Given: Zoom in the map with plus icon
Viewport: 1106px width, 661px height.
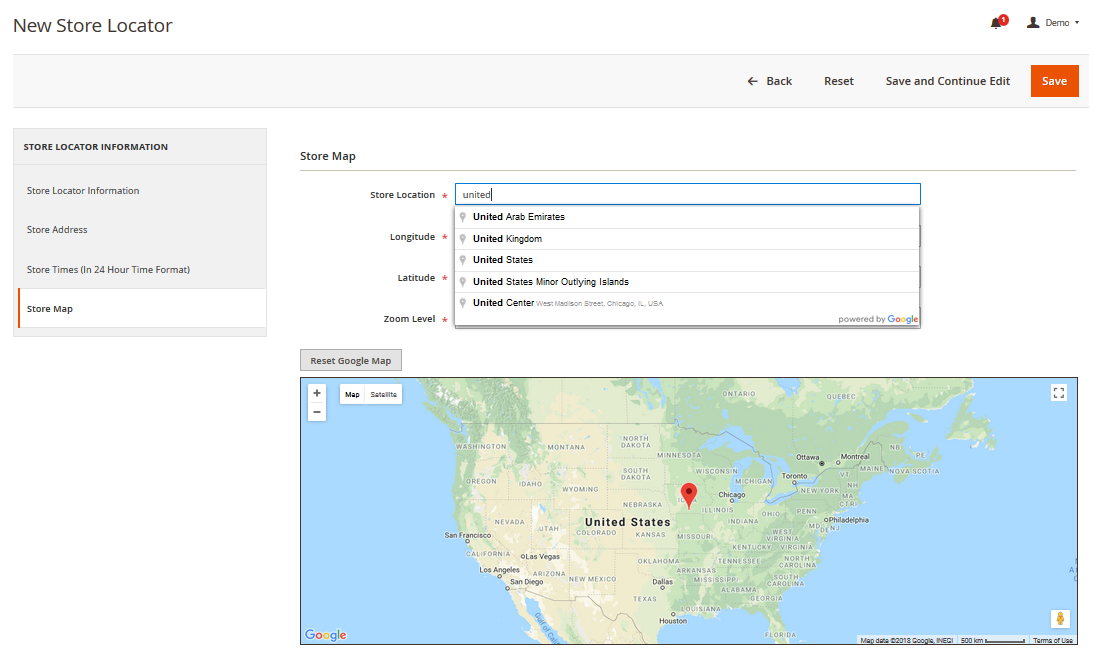Looking at the screenshot, I should (317, 393).
